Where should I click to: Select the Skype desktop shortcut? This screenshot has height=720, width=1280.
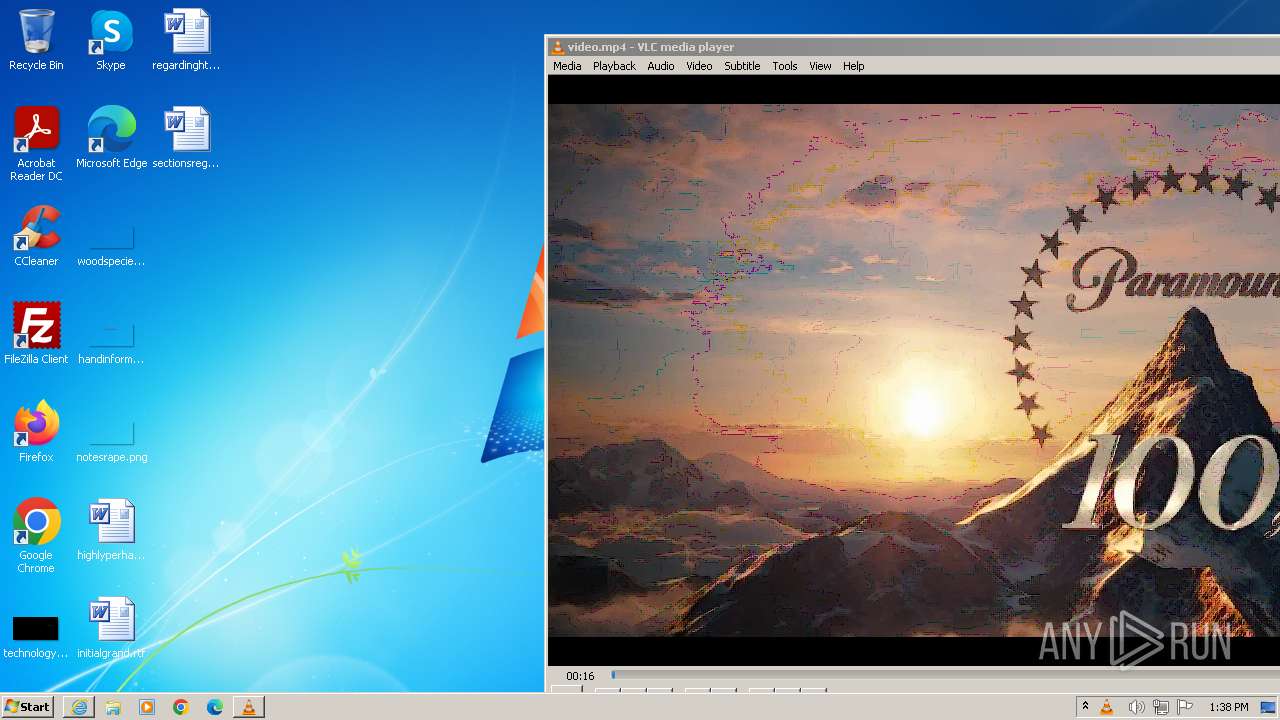[111, 40]
